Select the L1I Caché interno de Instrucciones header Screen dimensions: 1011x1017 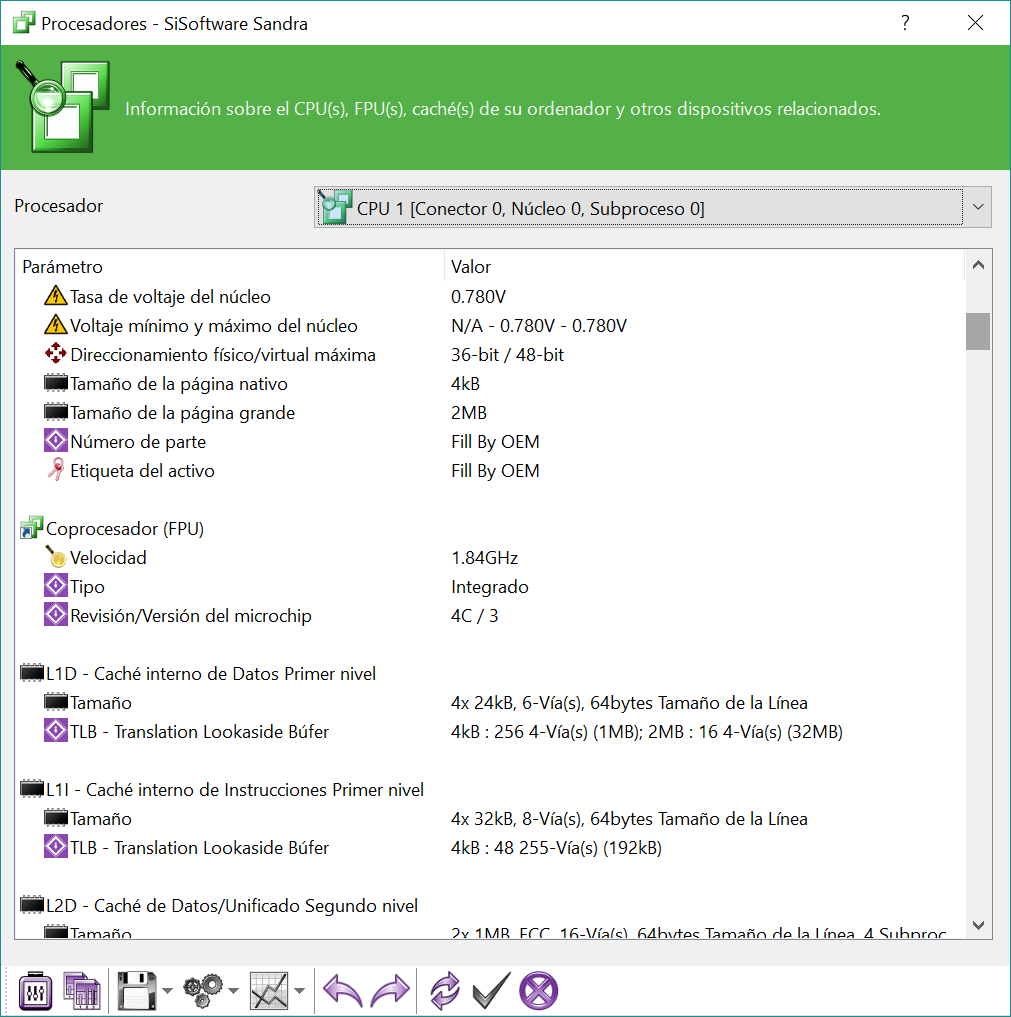pyautogui.click(x=490, y=789)
